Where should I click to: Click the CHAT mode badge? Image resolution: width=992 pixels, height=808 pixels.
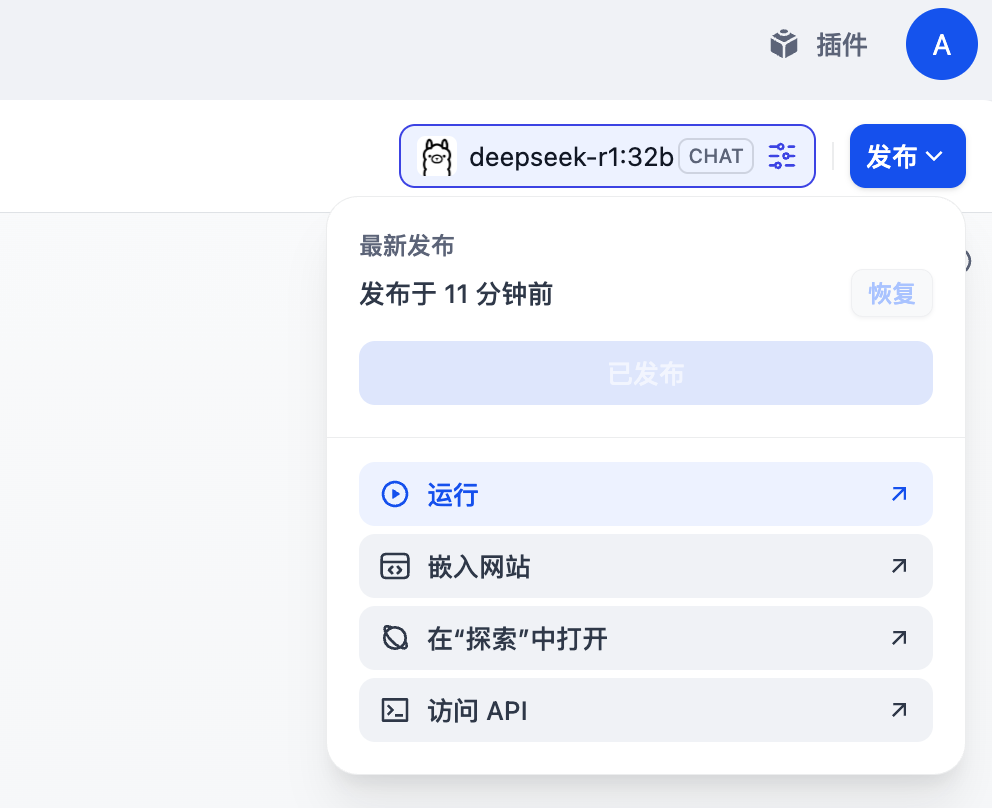pos(716,156)
